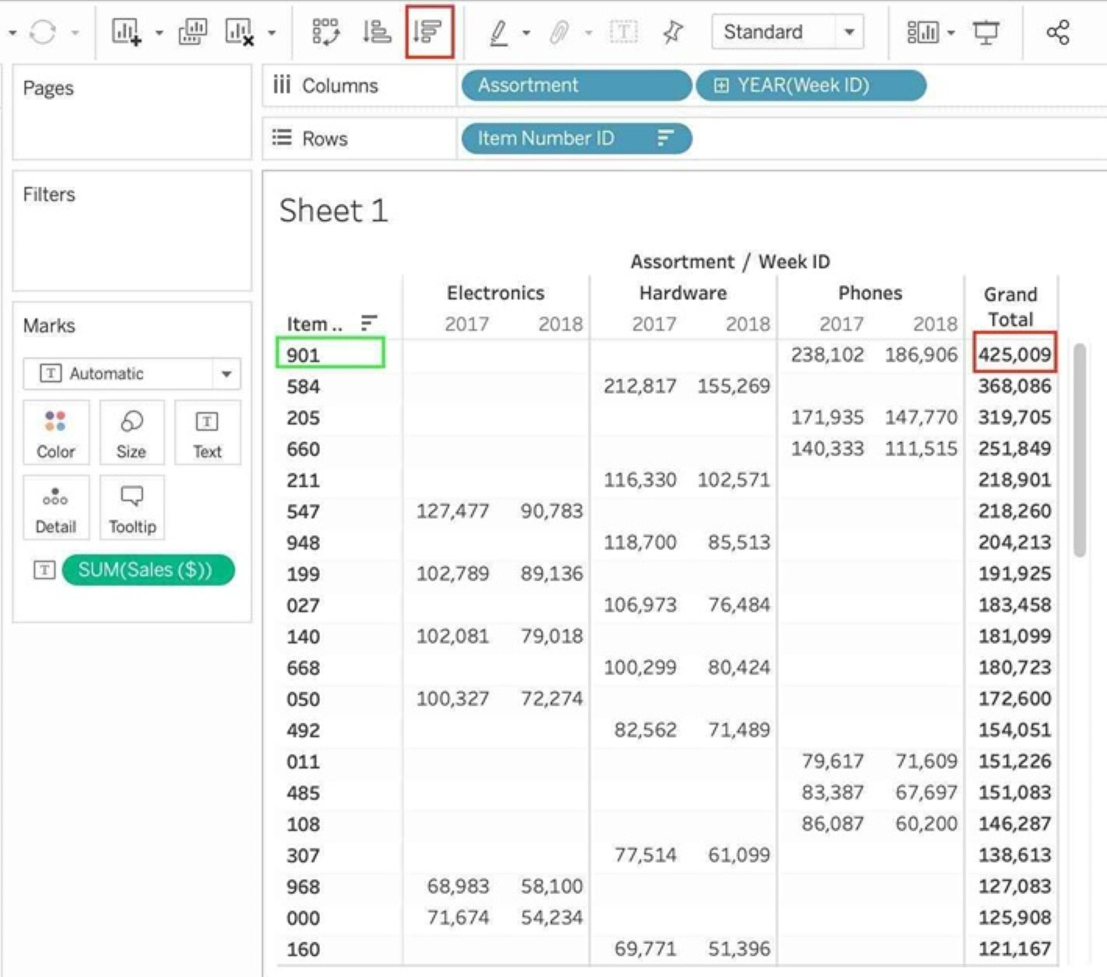The image size is (1107, 977).
Task: Click the vertical scrollbar of the table
Action: 1079,450
